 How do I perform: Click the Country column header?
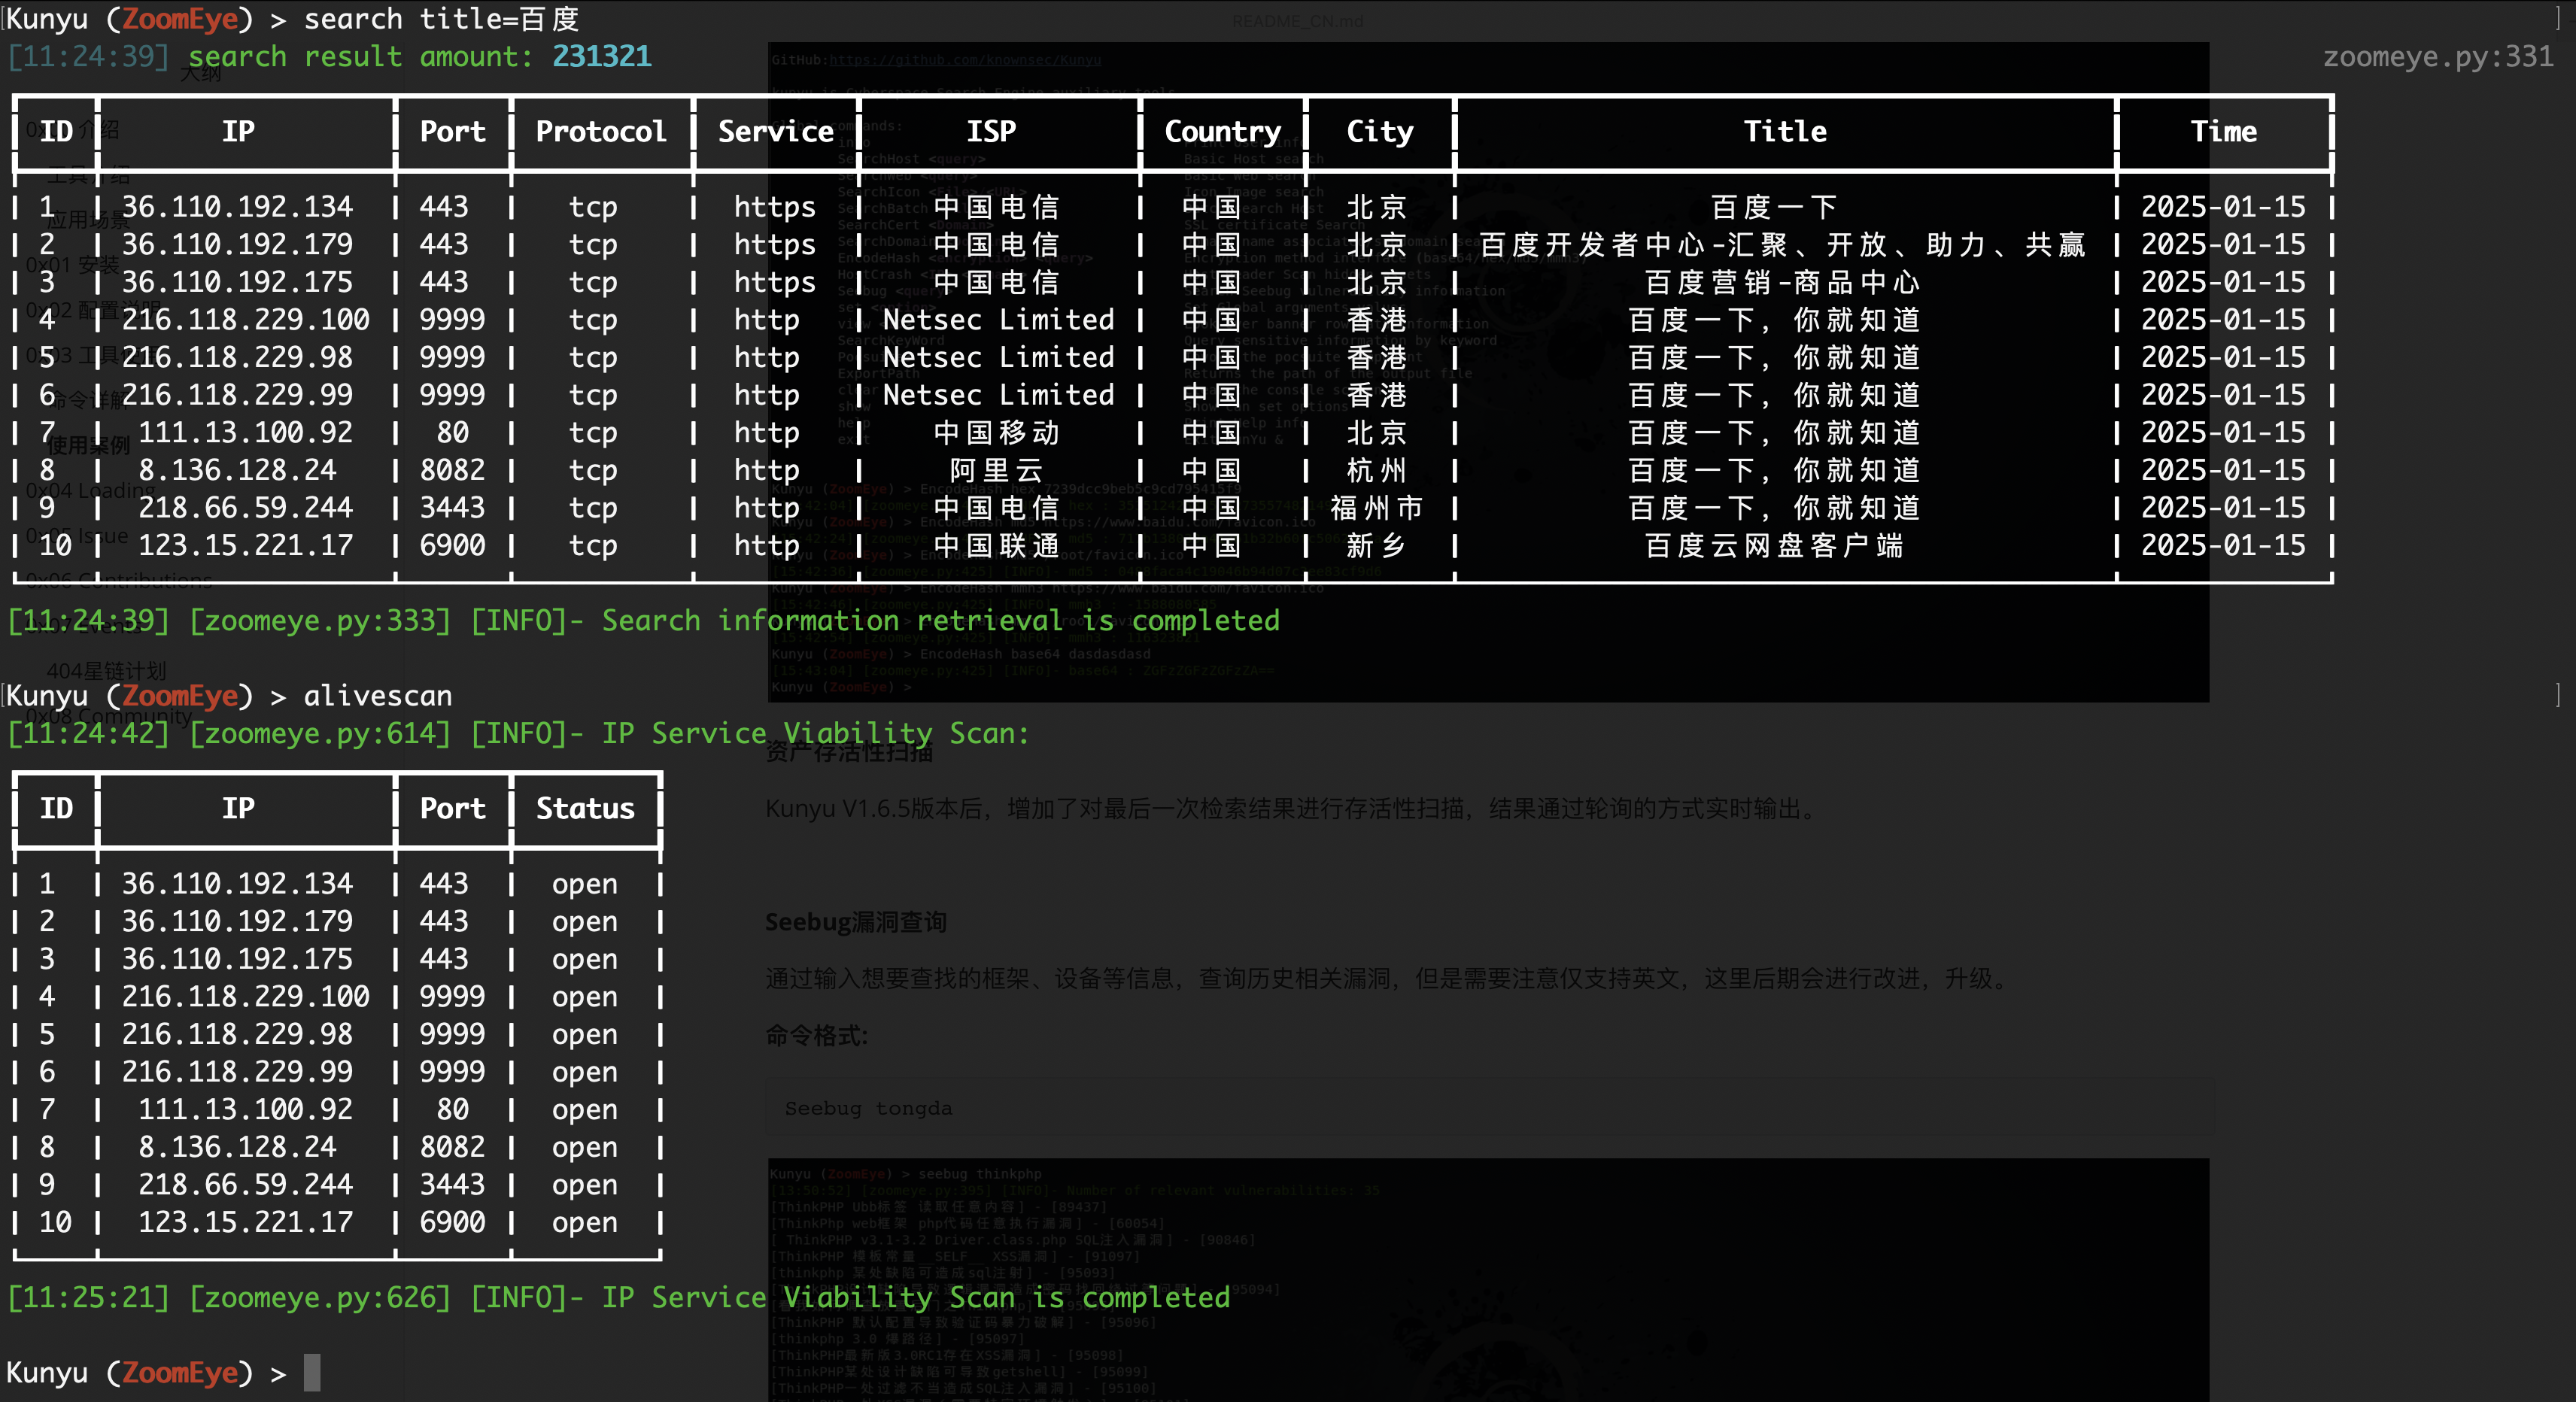pyautogui.click(x=1222, y=131)
